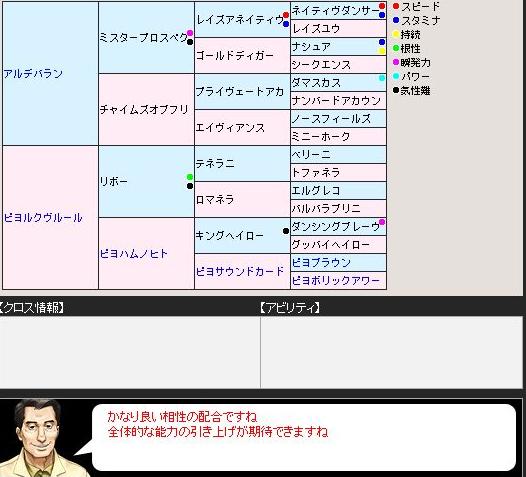Select the ネイティヴダンサー pedigree cell
This screenshot has height=477, width=526.
point(338,10)
